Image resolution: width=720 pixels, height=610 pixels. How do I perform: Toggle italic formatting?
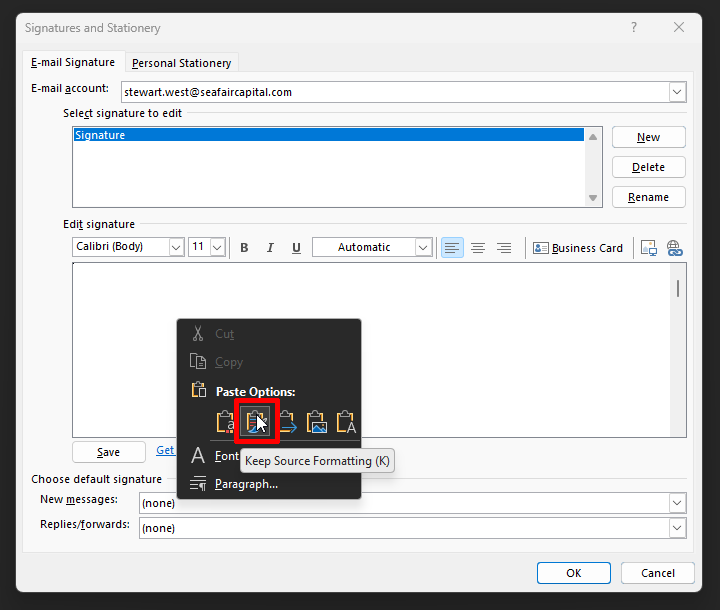270,248
